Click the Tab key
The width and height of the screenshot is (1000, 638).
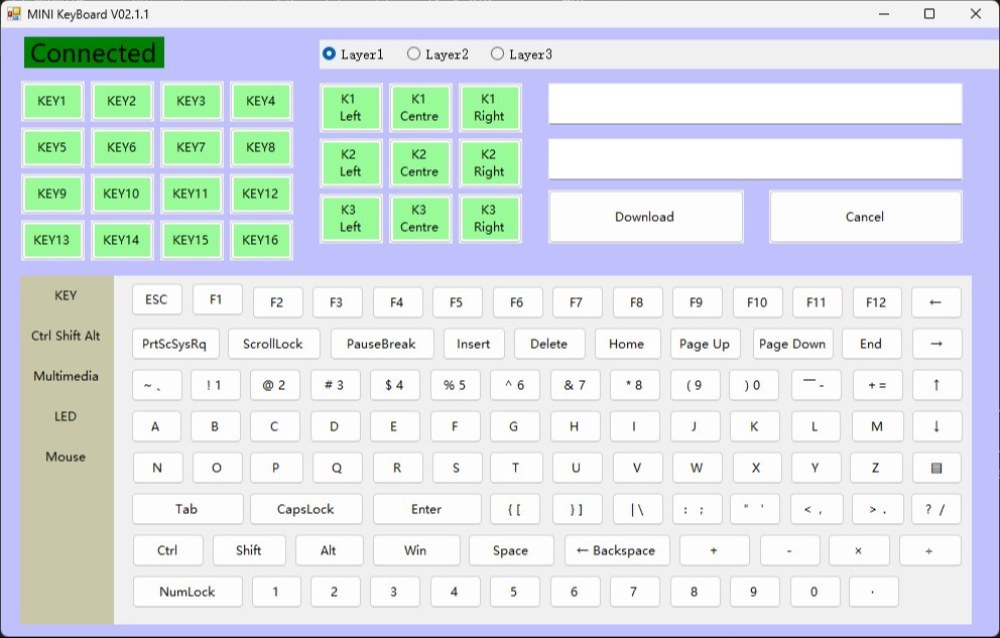point(187,509)
